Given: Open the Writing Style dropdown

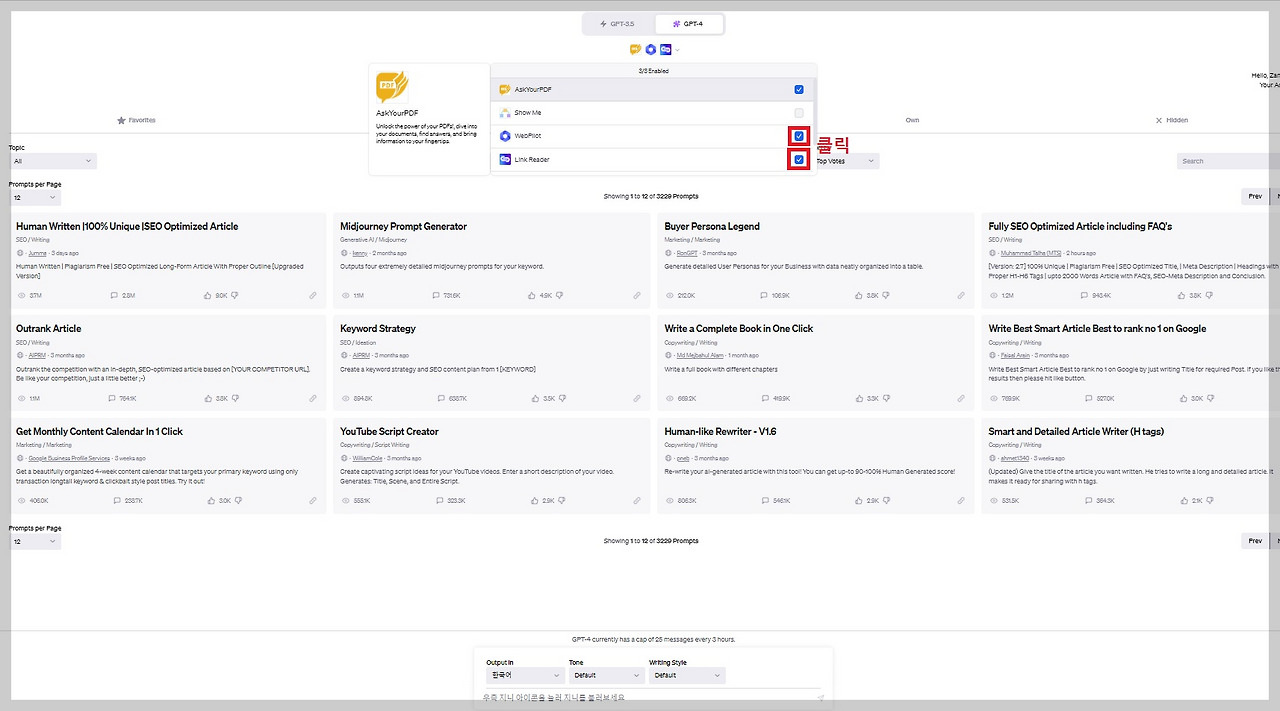Looking at the screenshot, I should pos(686,676).
